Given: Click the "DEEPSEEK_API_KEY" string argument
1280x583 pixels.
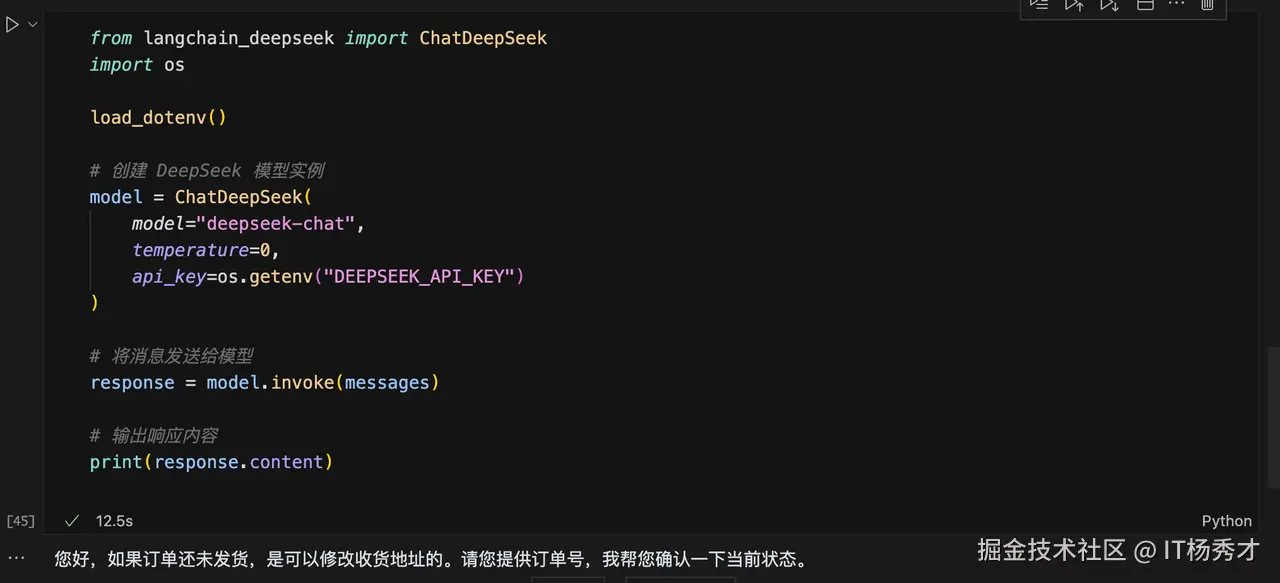Looking at the screenshot, I should click(x=418, y=276).
